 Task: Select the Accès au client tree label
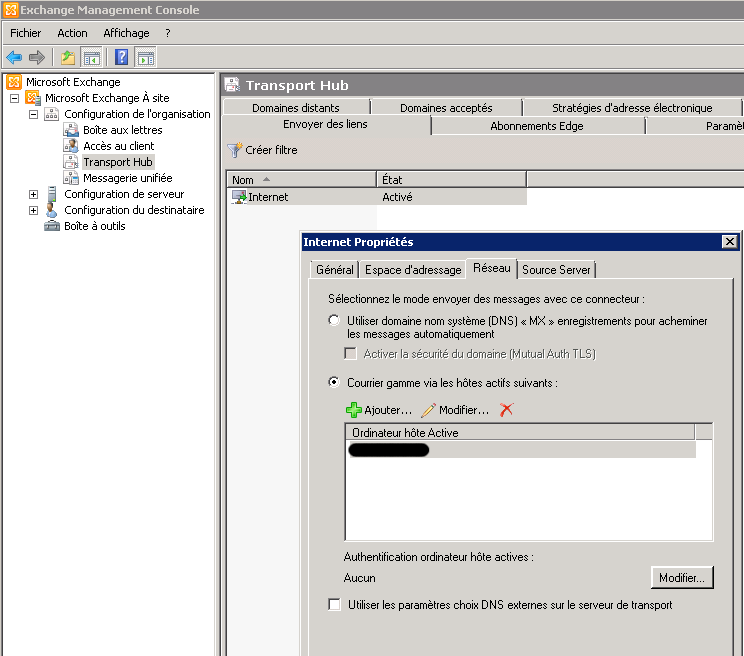pyautogui.click(x=119, y=146)
